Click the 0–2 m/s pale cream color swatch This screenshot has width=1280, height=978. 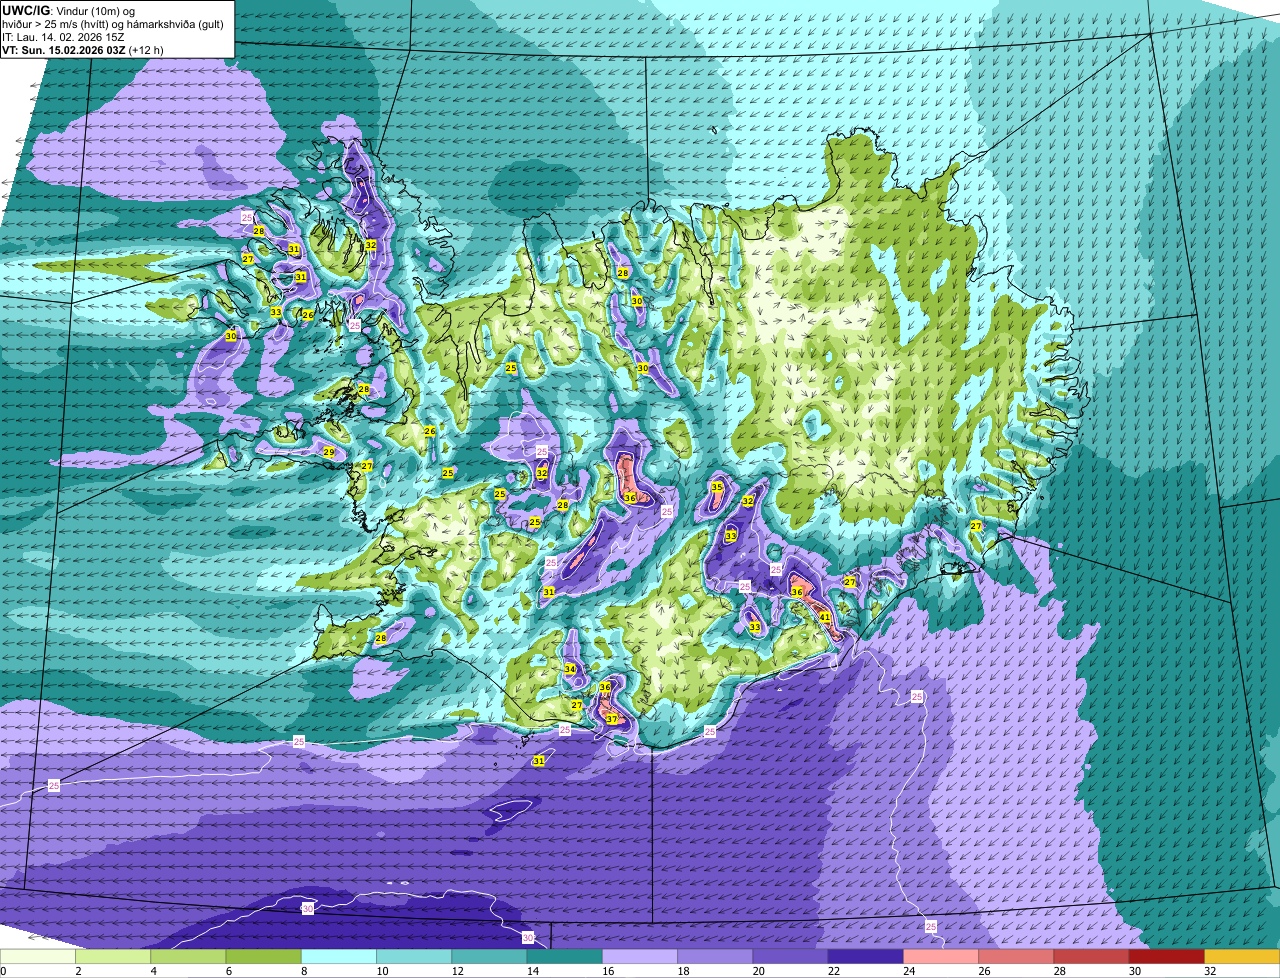[38, 956]
